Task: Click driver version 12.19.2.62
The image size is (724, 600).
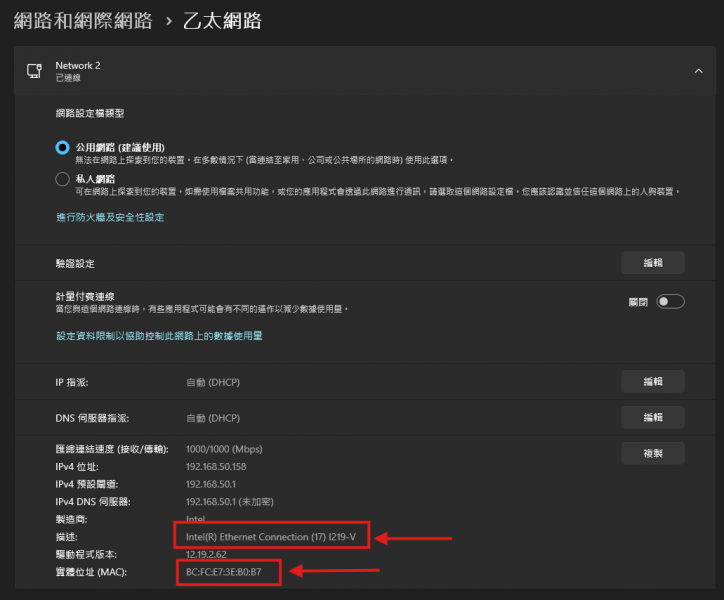Action: tap(206, 555)
